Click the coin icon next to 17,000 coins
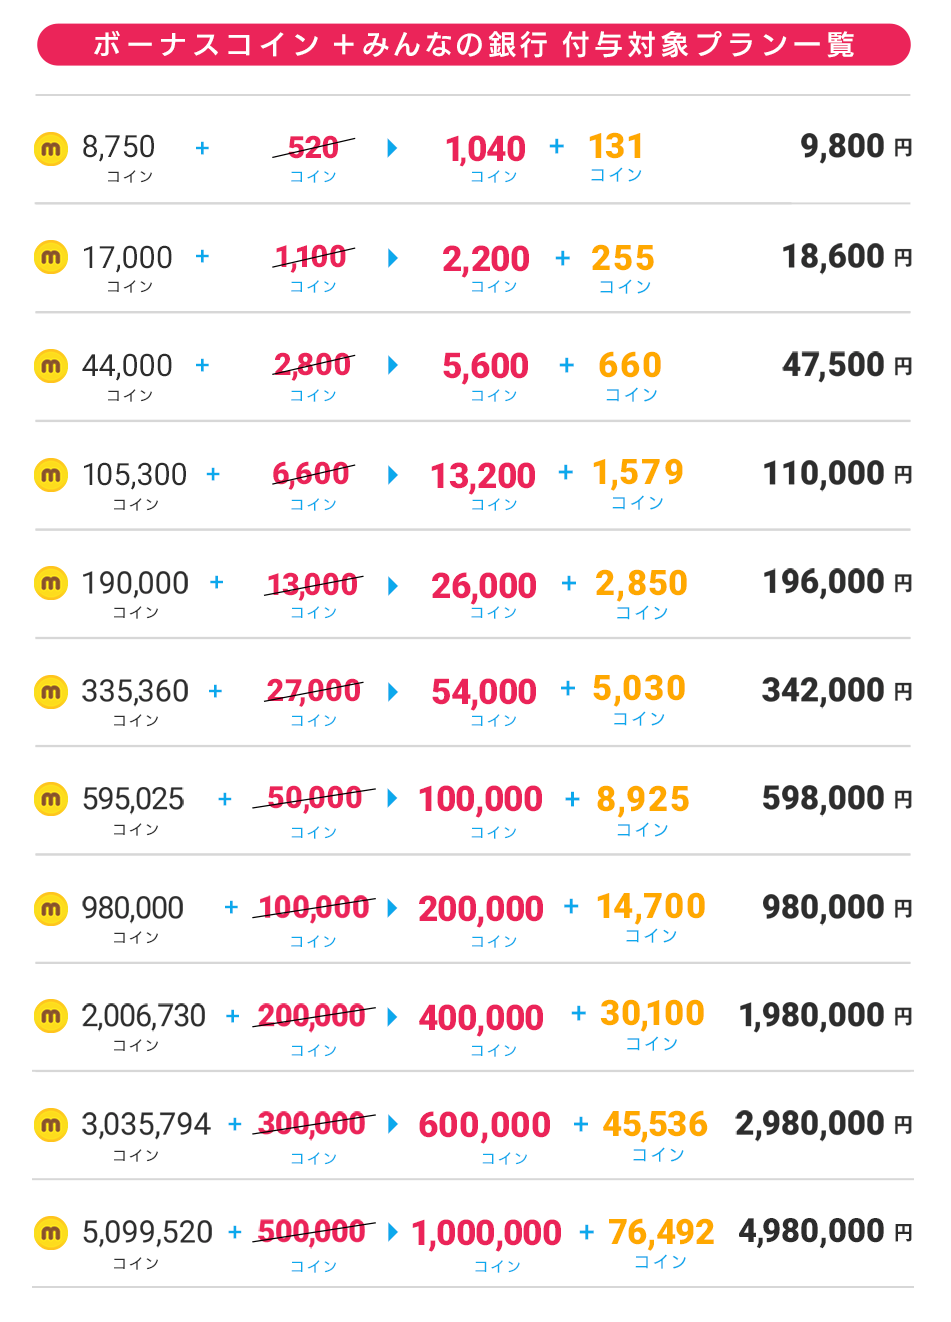 (51, 257)
